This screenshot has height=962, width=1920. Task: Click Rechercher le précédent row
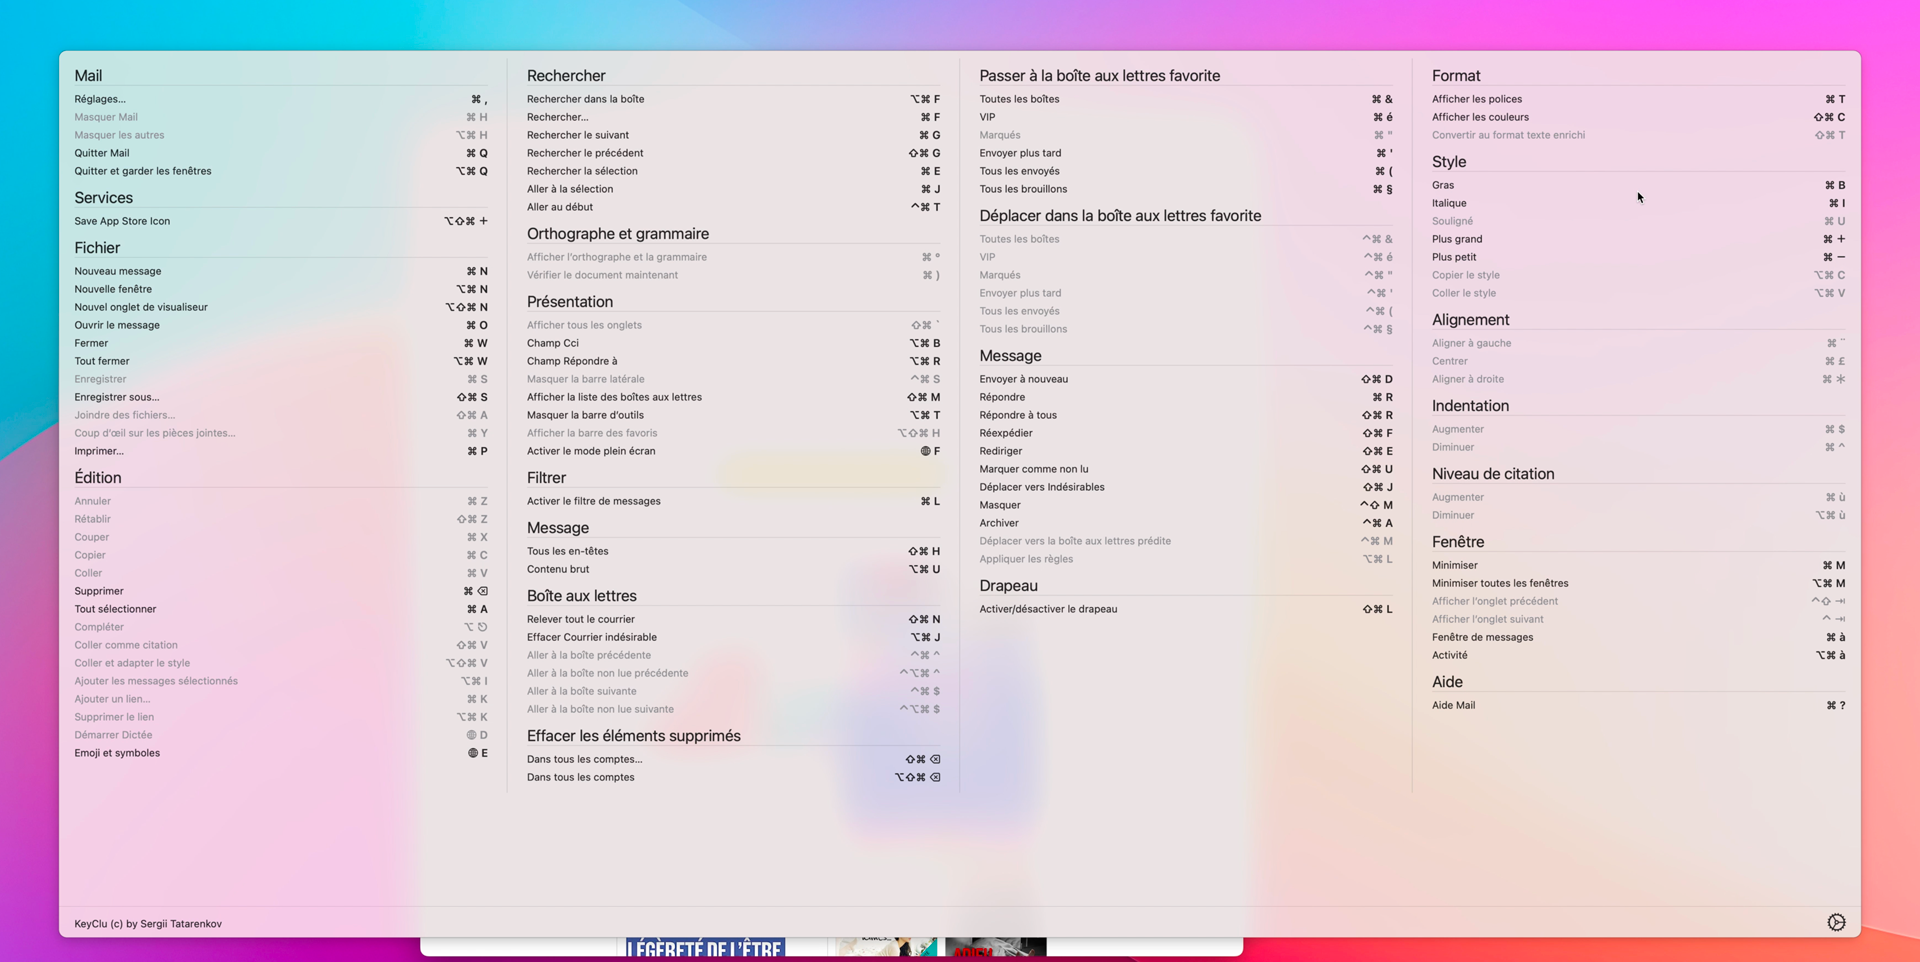click(734, 153)
